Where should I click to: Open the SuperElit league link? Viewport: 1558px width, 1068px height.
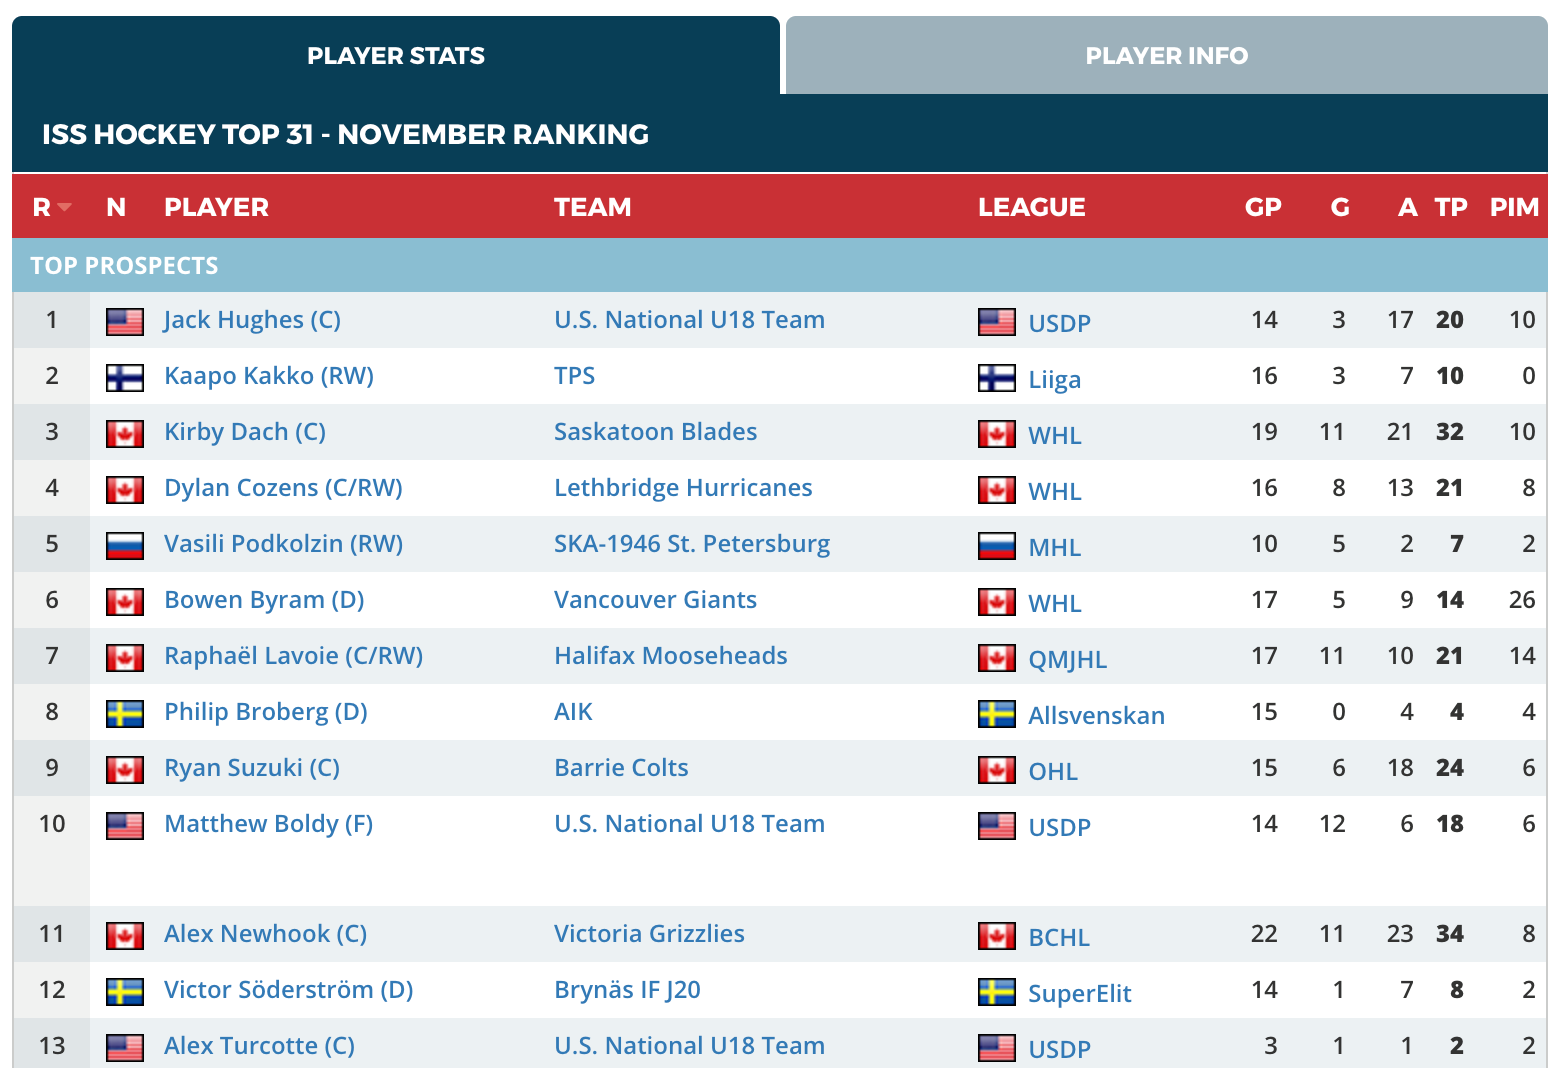tap(1080, 994)
